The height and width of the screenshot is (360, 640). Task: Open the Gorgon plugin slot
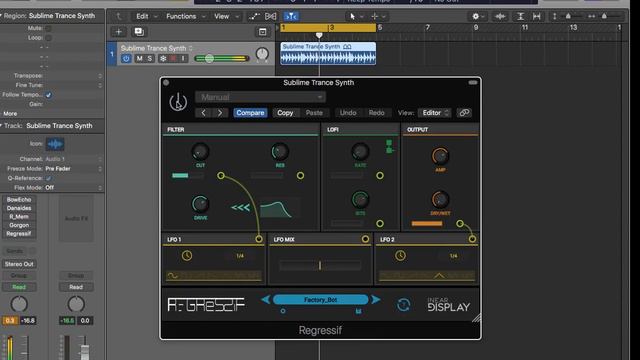coord(19,225)
